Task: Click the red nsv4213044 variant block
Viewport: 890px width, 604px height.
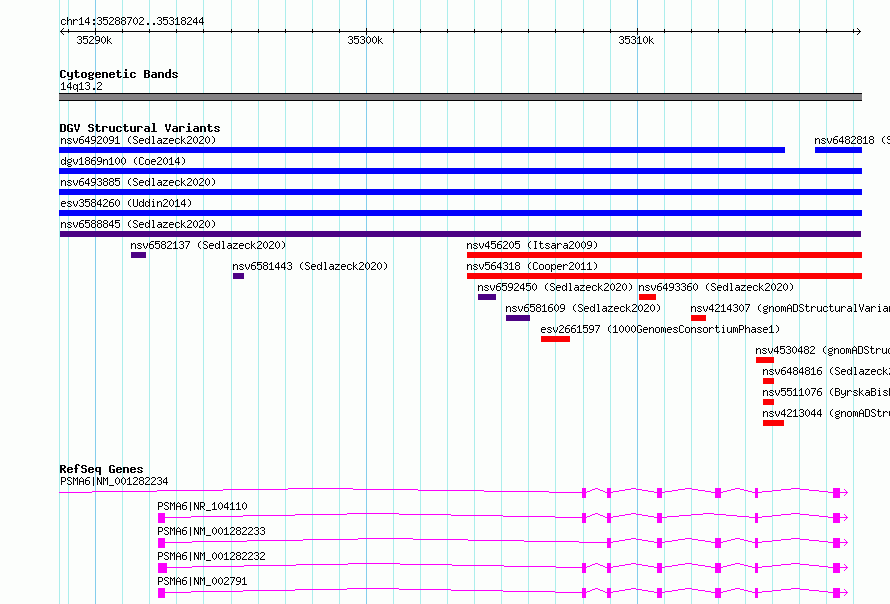Action: click(774, 423)
